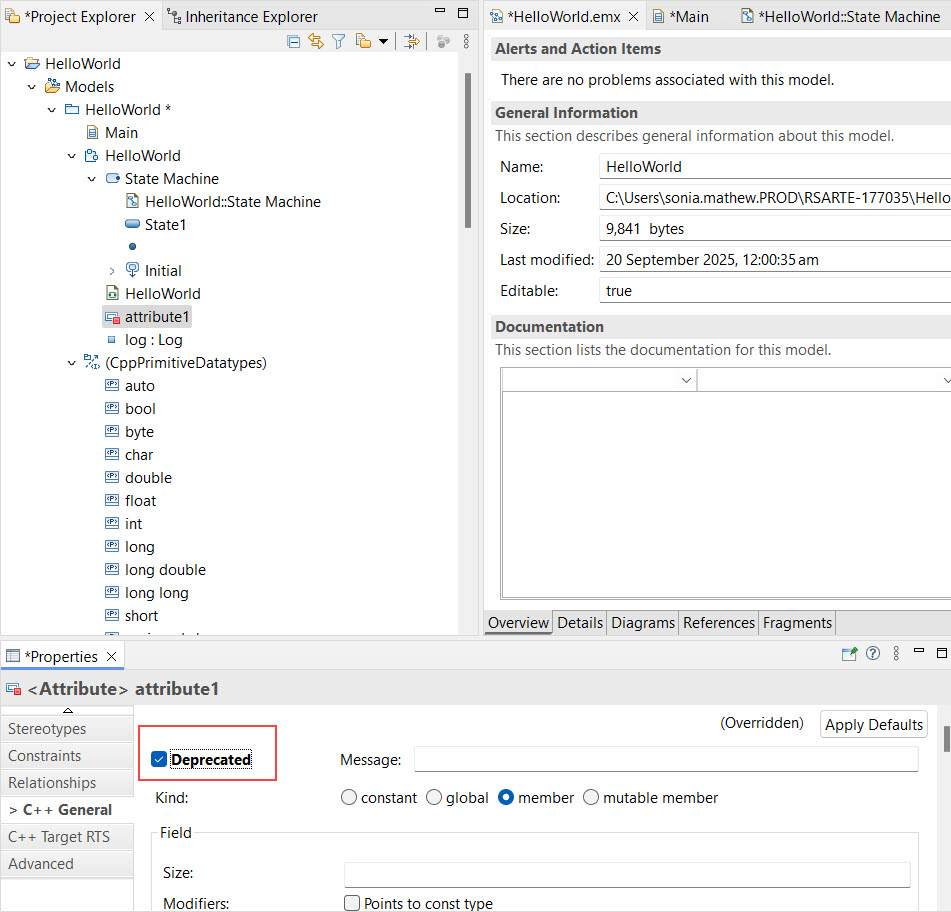Close the HelloWorld.emx editor tab

pos(633,17)
